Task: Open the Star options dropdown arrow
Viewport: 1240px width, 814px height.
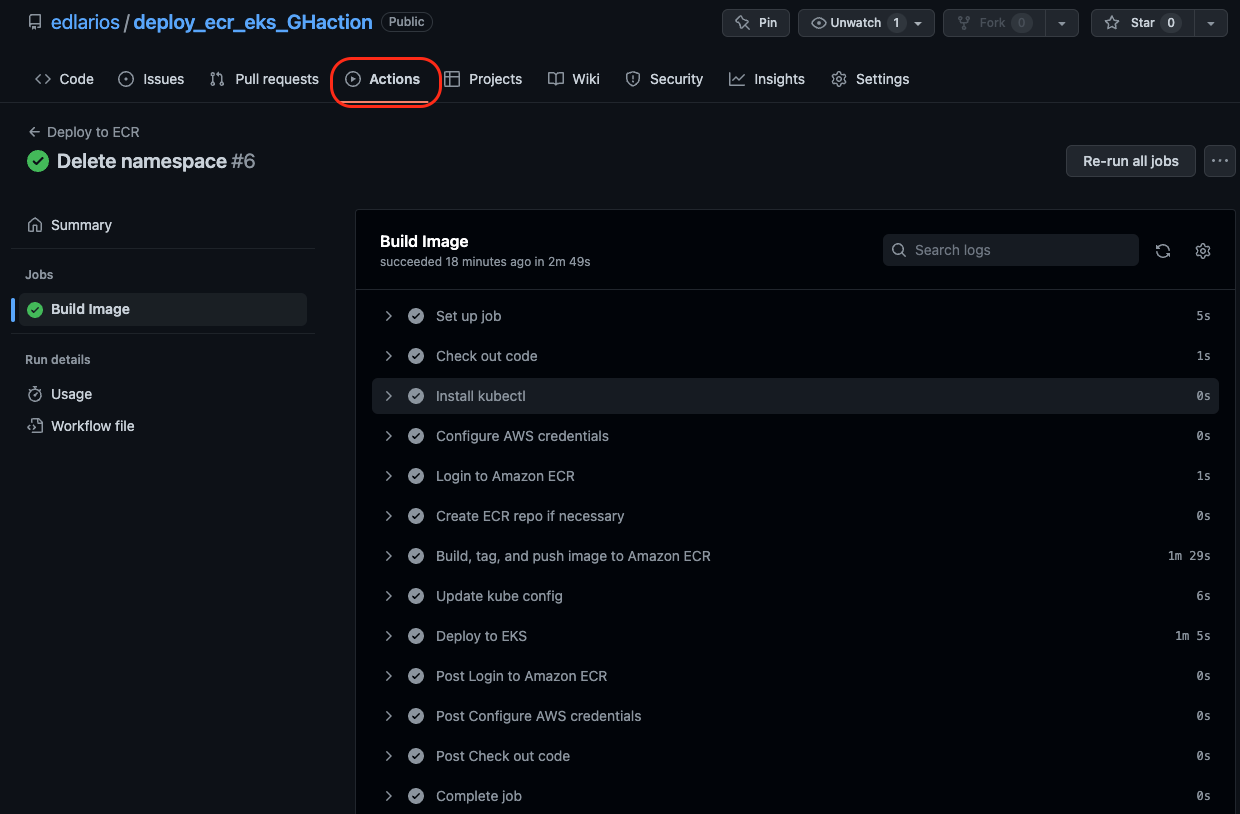Action: click(x=1211, y=22)
